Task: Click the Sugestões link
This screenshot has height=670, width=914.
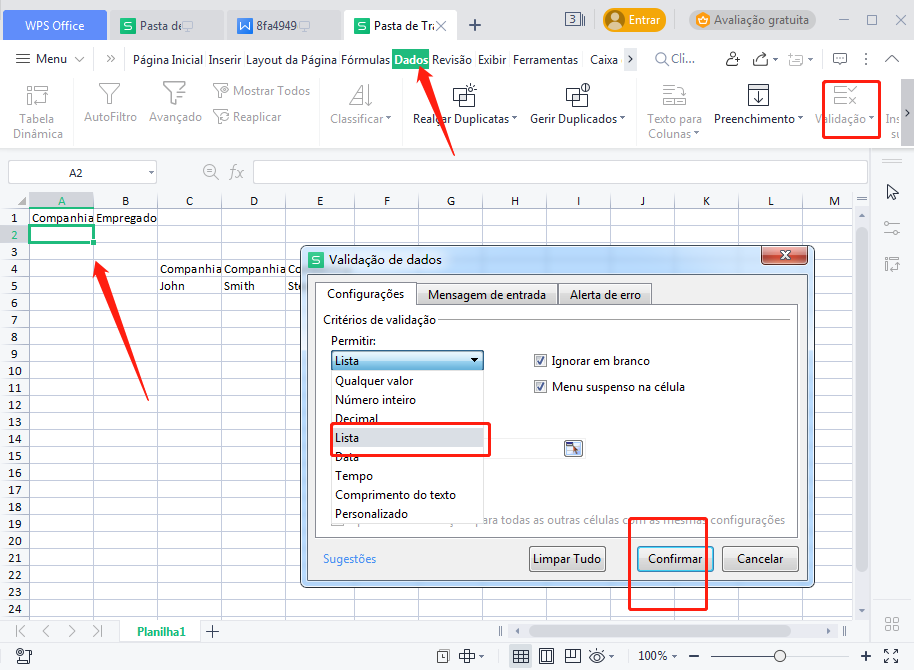Action: [350, 559]
